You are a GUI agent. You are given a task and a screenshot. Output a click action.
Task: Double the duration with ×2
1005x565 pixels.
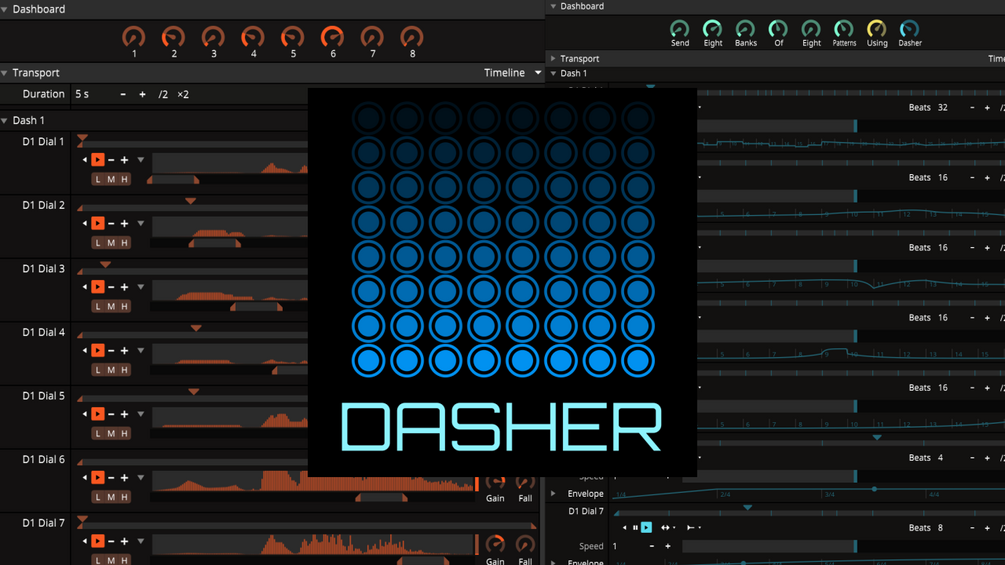(x=183, y=94)
